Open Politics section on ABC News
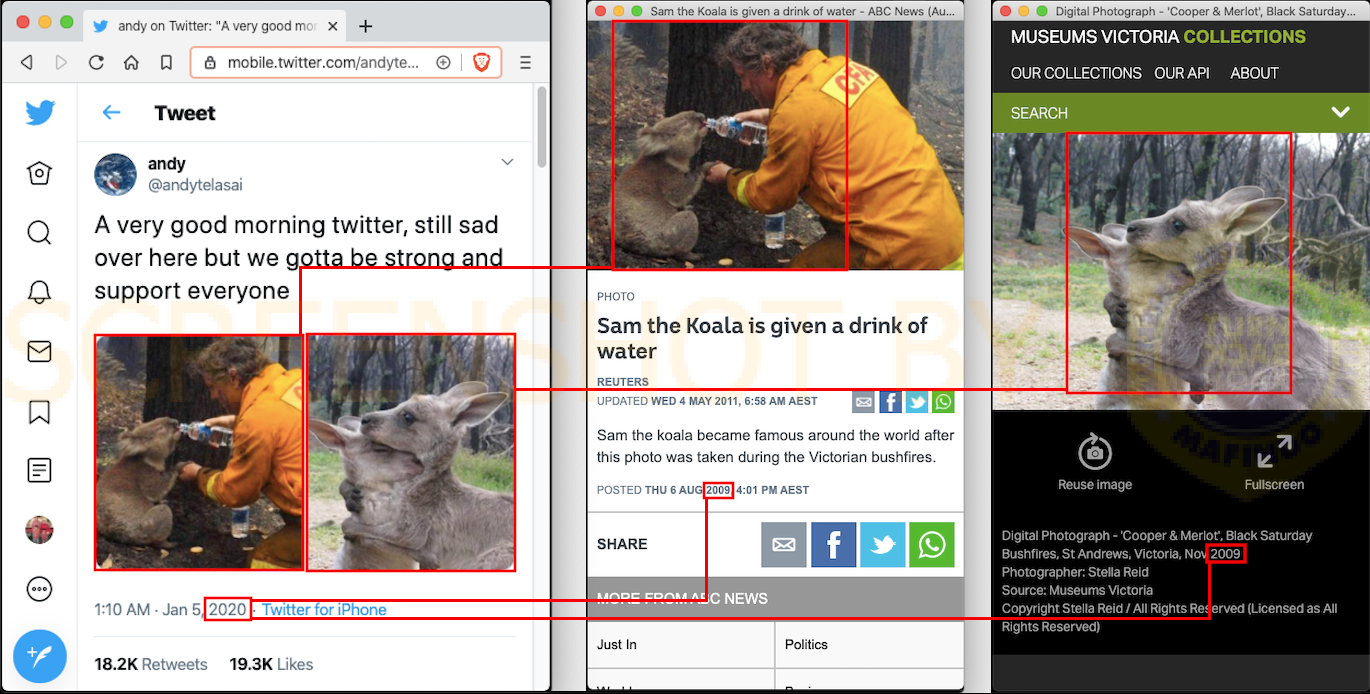The width and height of the screenshot is (1370, 694). click(x=869, y=645)
